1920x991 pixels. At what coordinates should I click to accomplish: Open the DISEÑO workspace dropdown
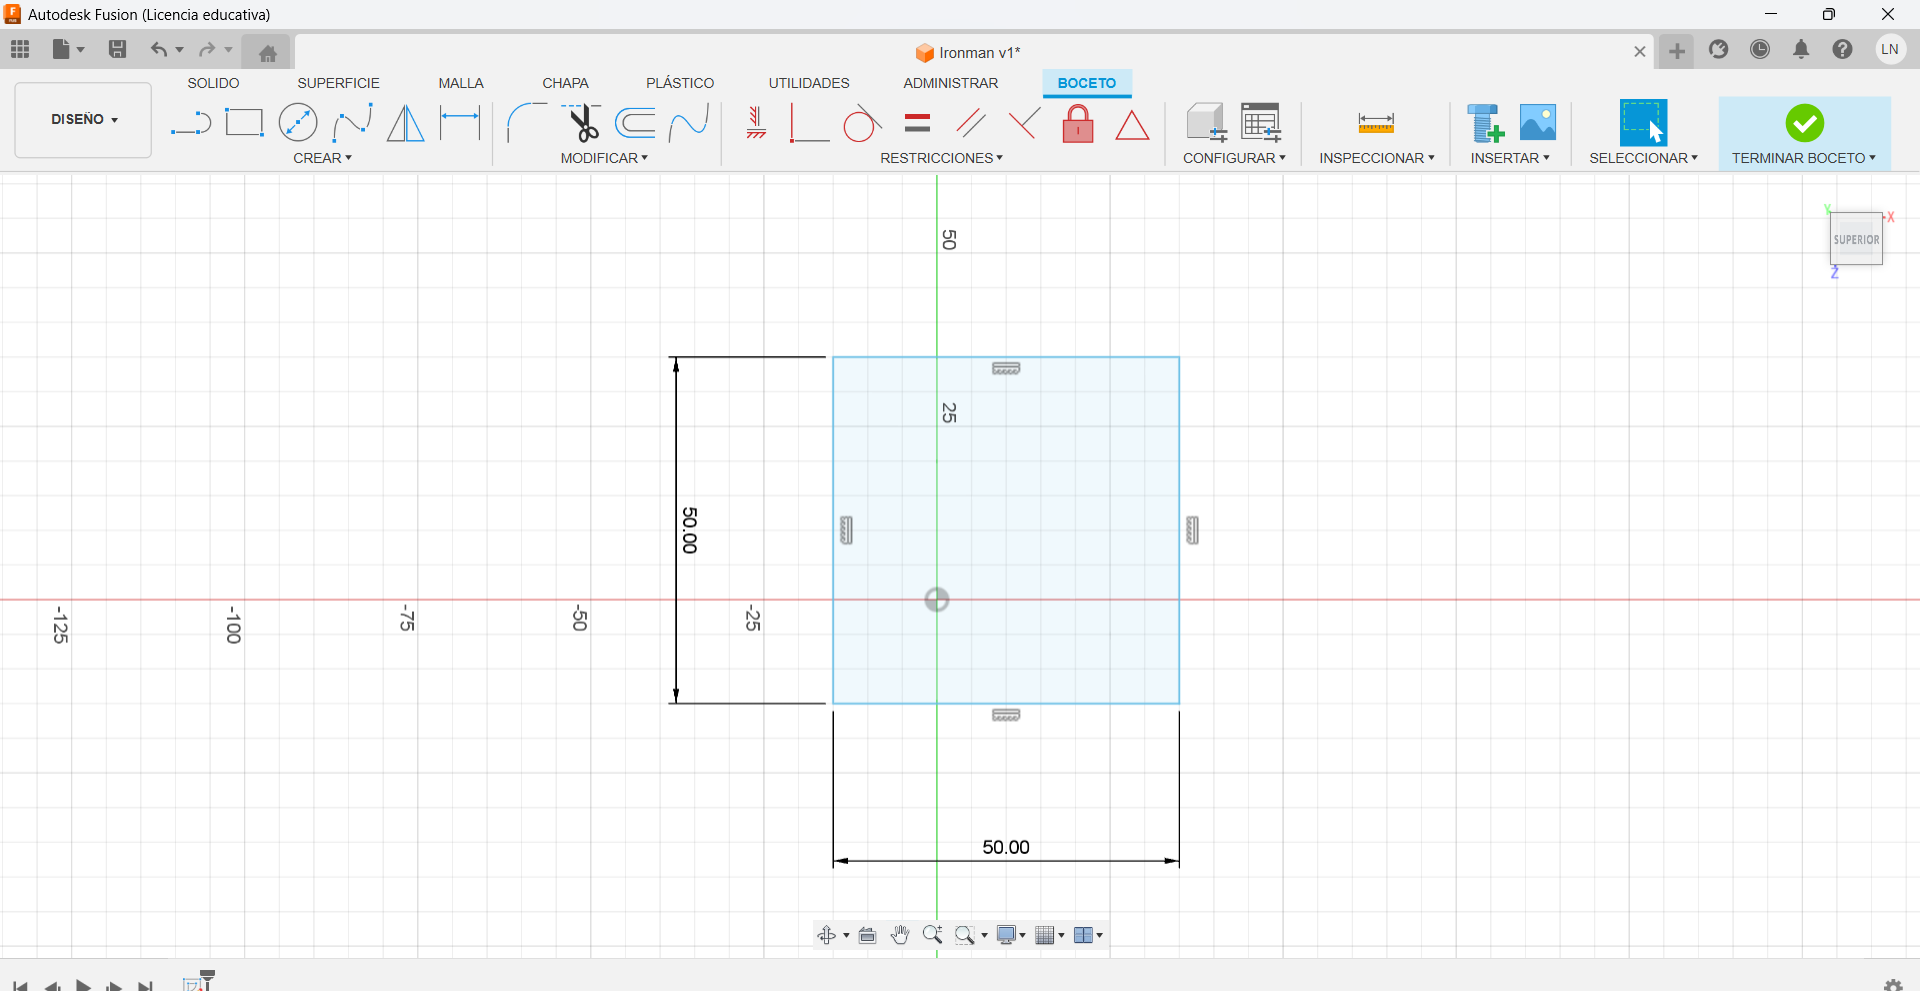click(x=84, y=120)
